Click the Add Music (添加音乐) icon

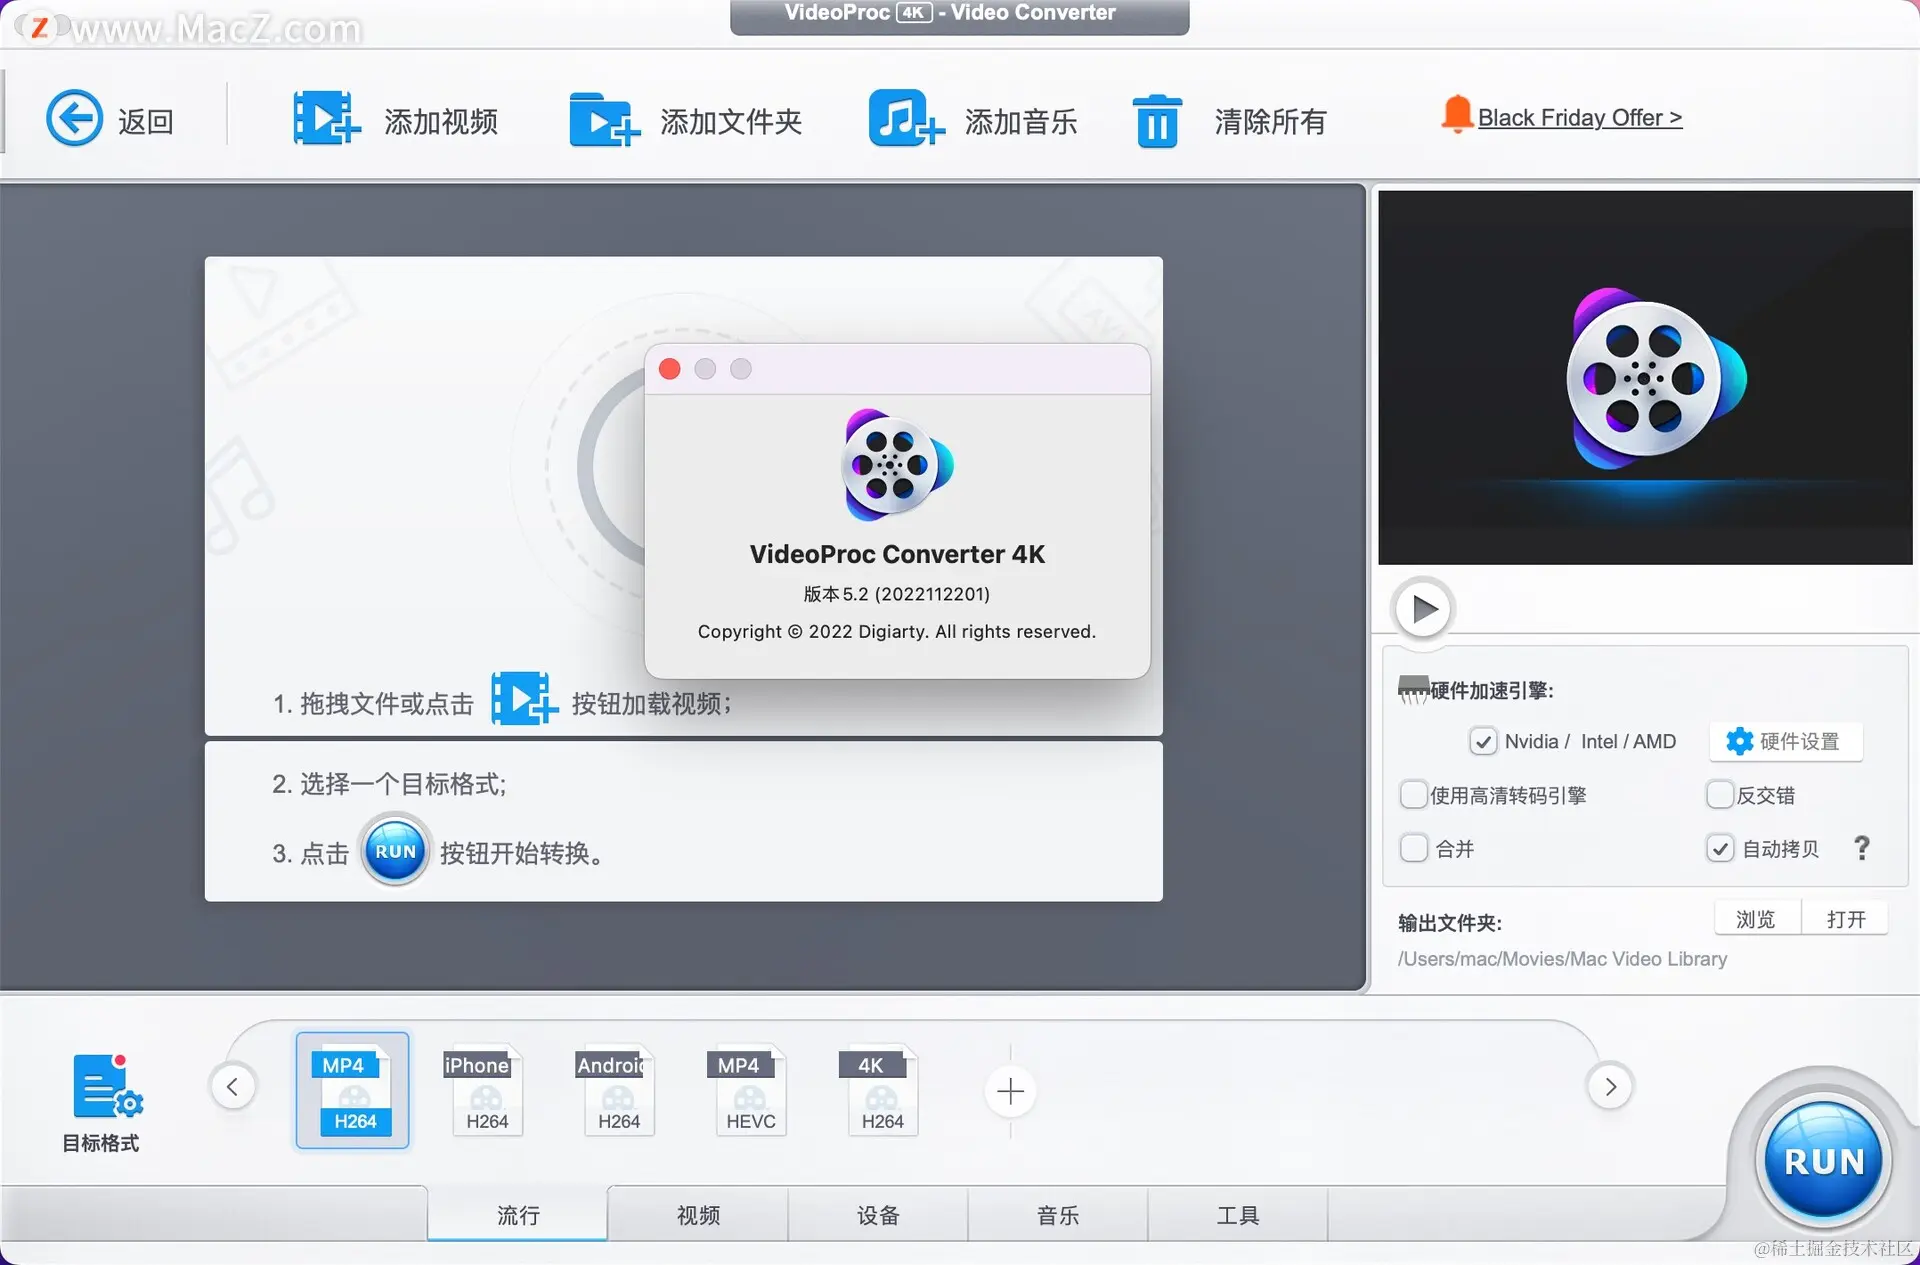point(905,119)
